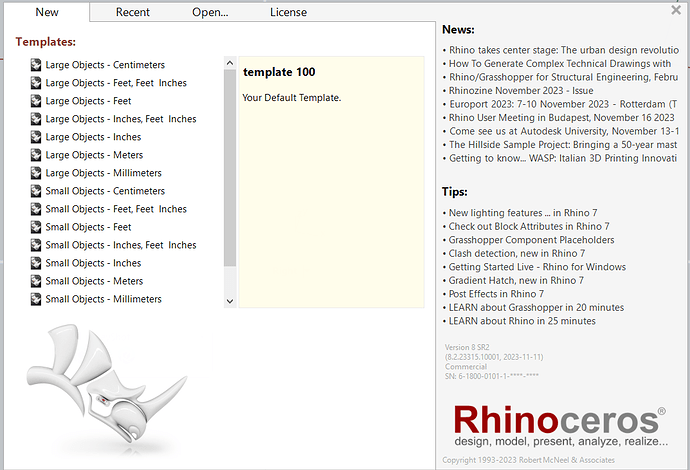Open news: Europort 2023 Rotterdam
The width and height of the screenshot is (690, 470).
pos(563,104)
